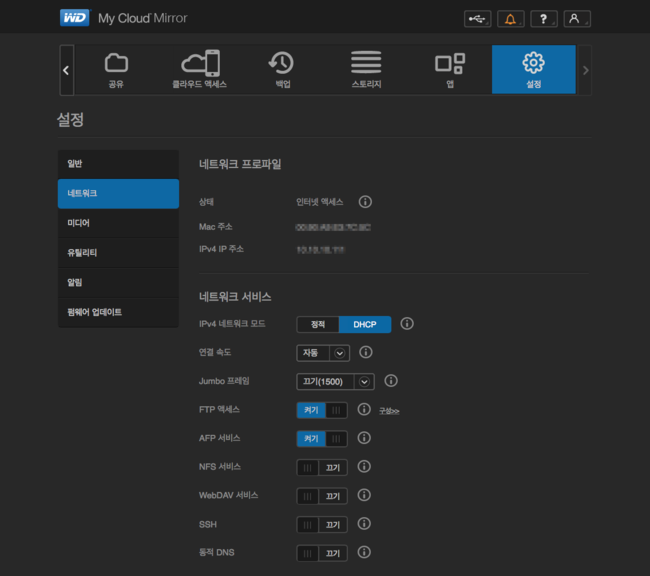Select DHCP IPv4 network mode

point(365,324)
